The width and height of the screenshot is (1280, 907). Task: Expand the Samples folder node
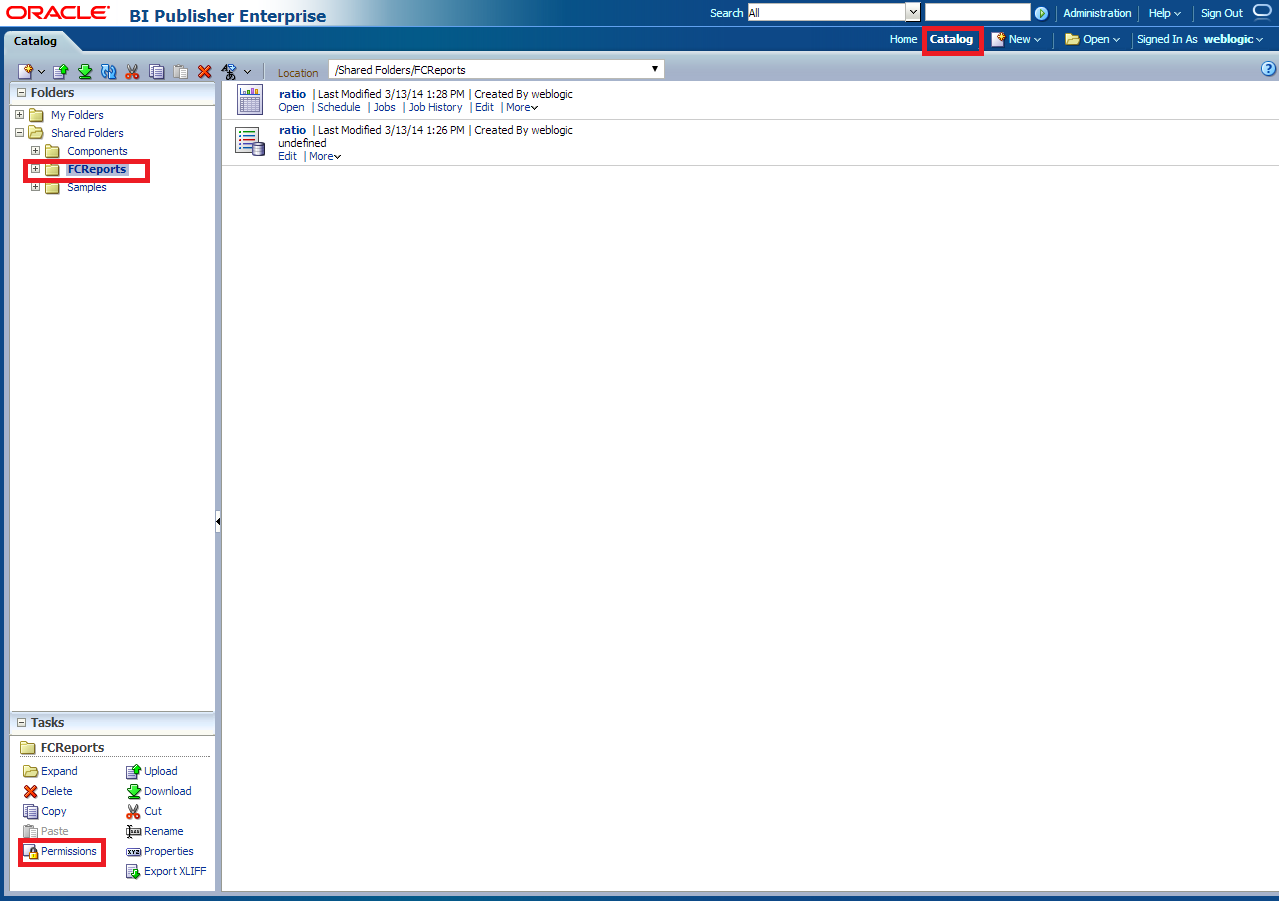(x=35, y=186)
